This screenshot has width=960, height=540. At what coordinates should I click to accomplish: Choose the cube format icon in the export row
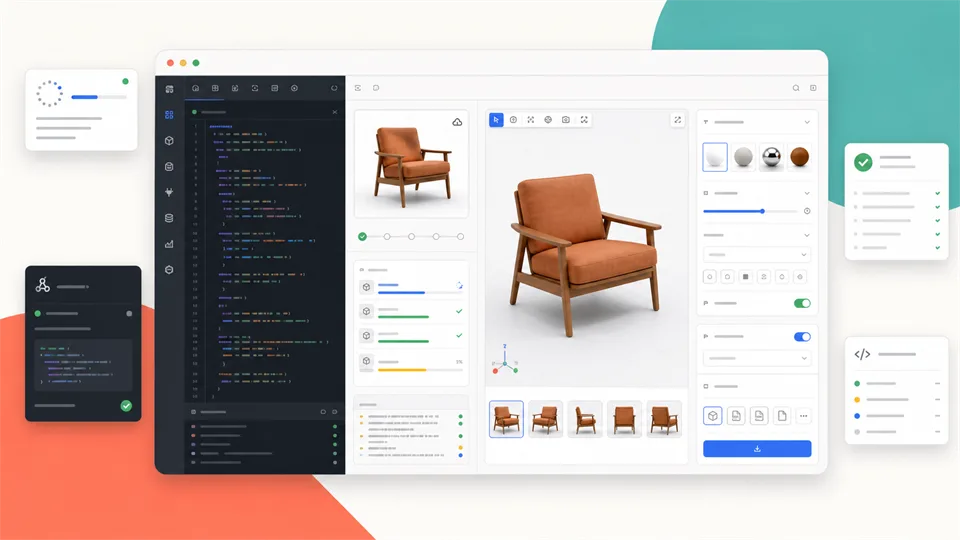tap(713, 416)
